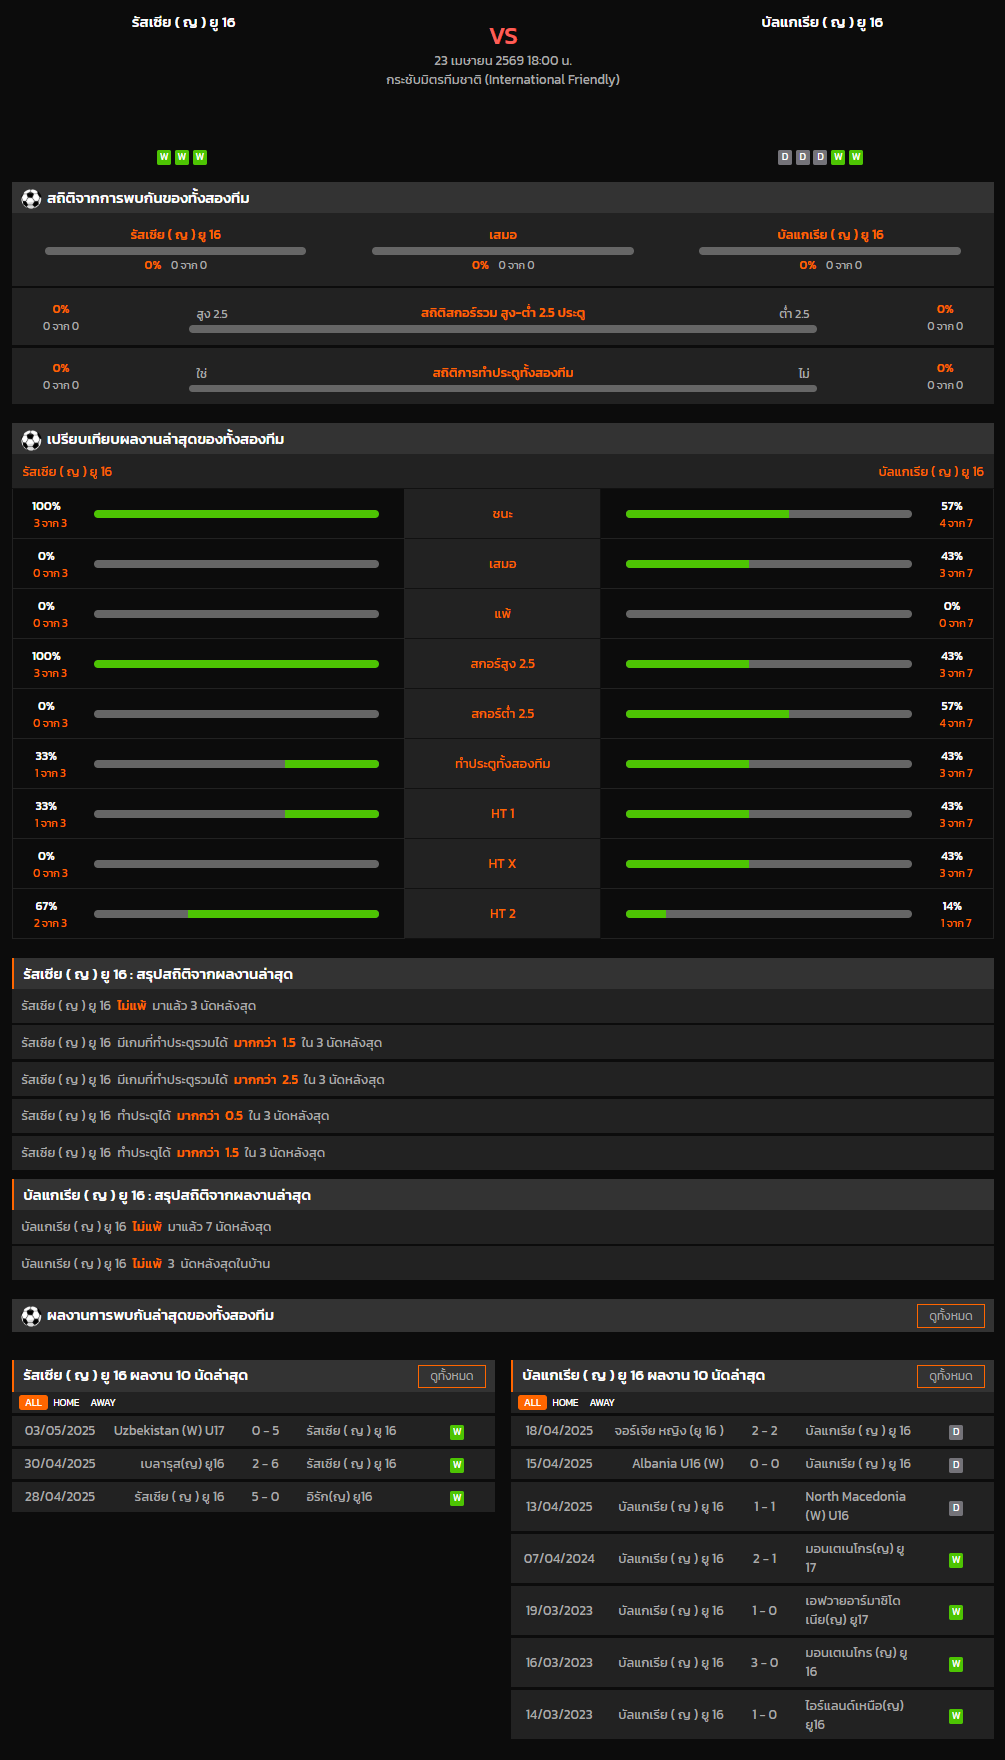The height and width of the screenshot is (1760, 1005).
Task: Click the W badge for the Uzbekistan (W) U17 match
Action: [457, 1432]
